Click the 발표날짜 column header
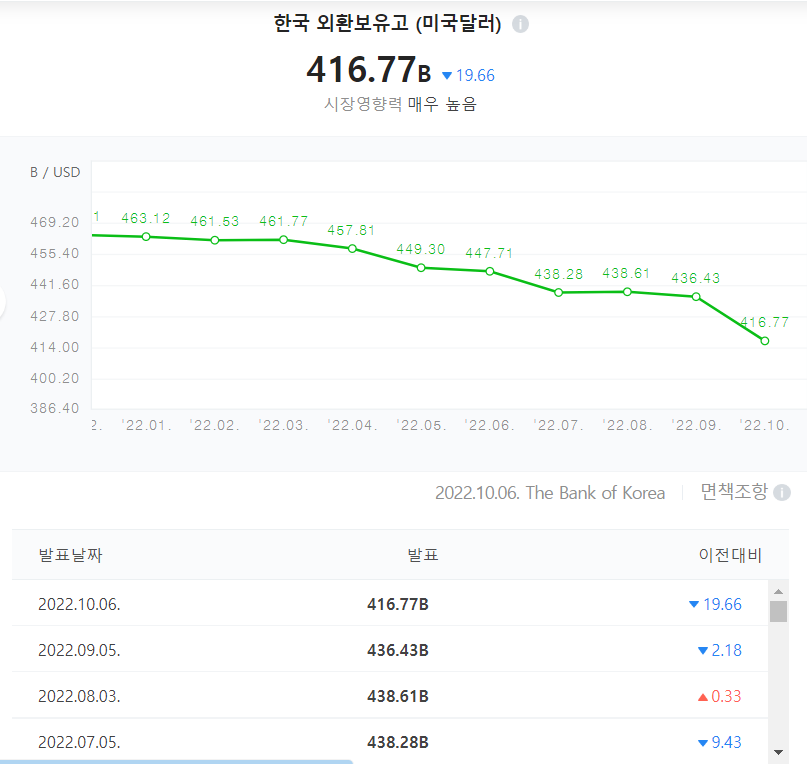The image size is (807, 764). pos(71,555)
